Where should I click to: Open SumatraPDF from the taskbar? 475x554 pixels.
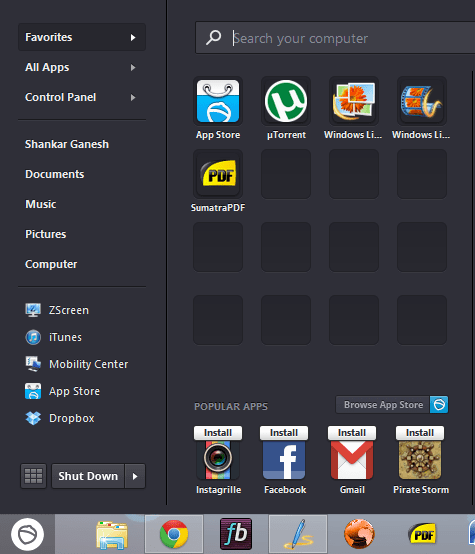(x=422, y=534)
